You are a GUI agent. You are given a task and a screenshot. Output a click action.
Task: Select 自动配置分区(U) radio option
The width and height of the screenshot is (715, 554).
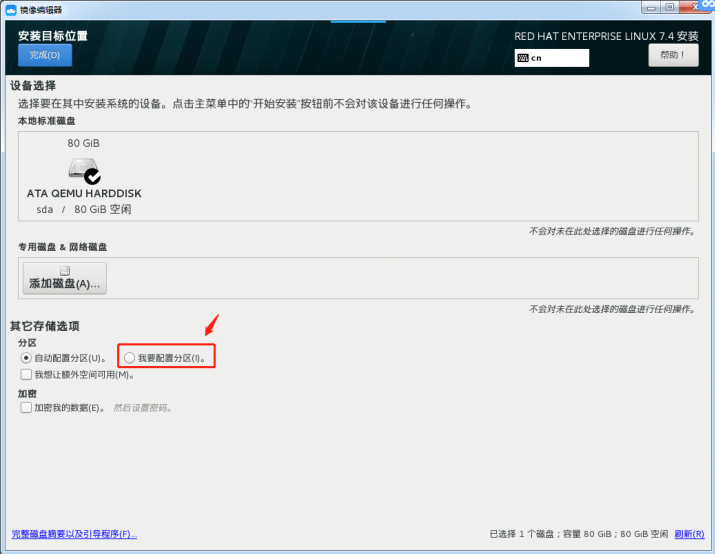point(26,357)
